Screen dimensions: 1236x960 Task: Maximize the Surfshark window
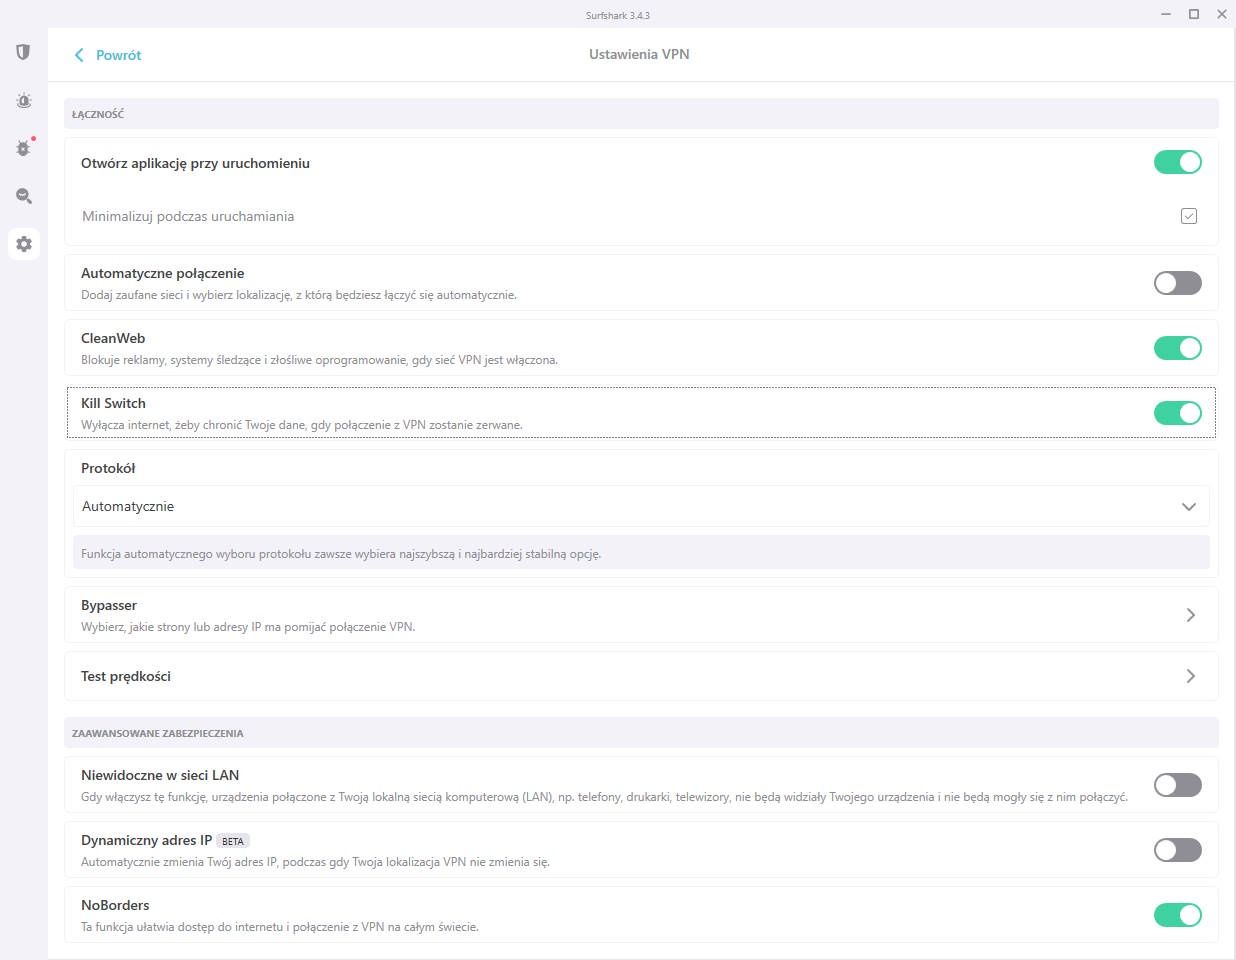pyautogui.click(x=1194, y=14)
